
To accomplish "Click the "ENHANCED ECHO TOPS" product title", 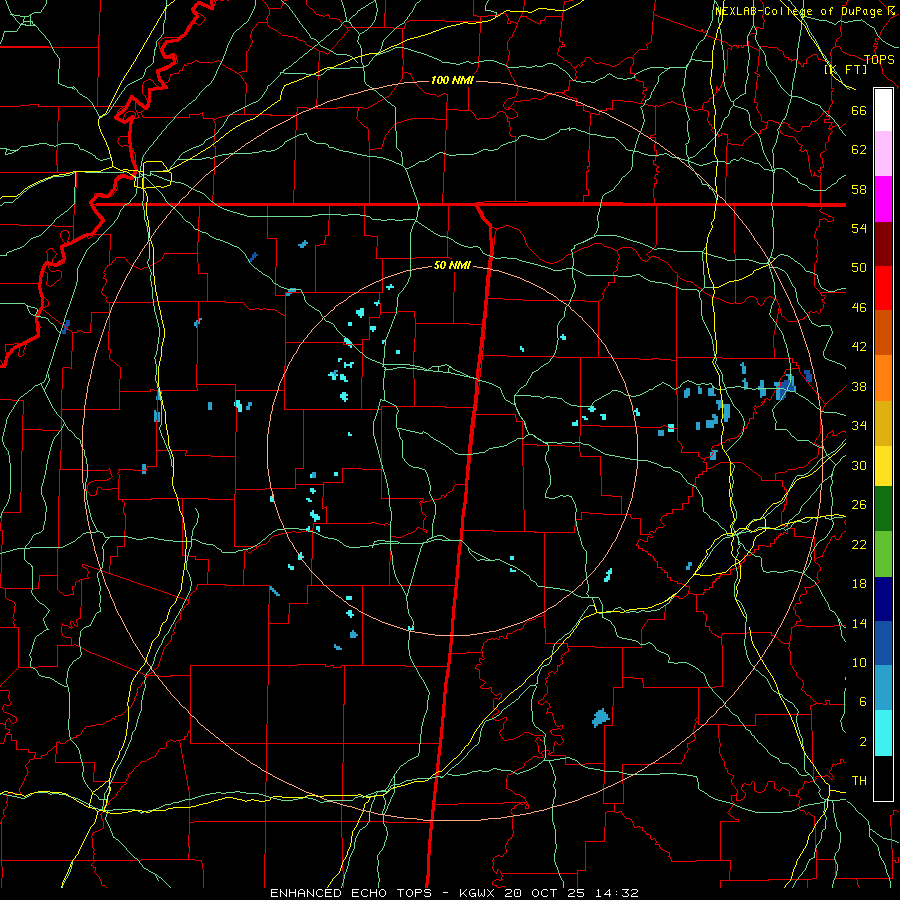I will 351,893.
